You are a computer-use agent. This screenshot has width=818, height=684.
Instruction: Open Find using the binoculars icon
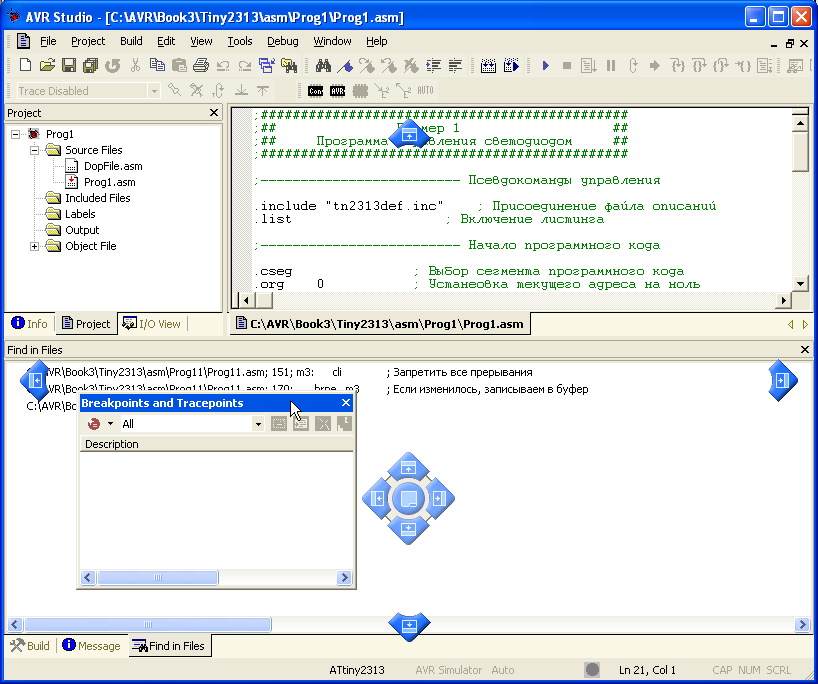point(323,65)
